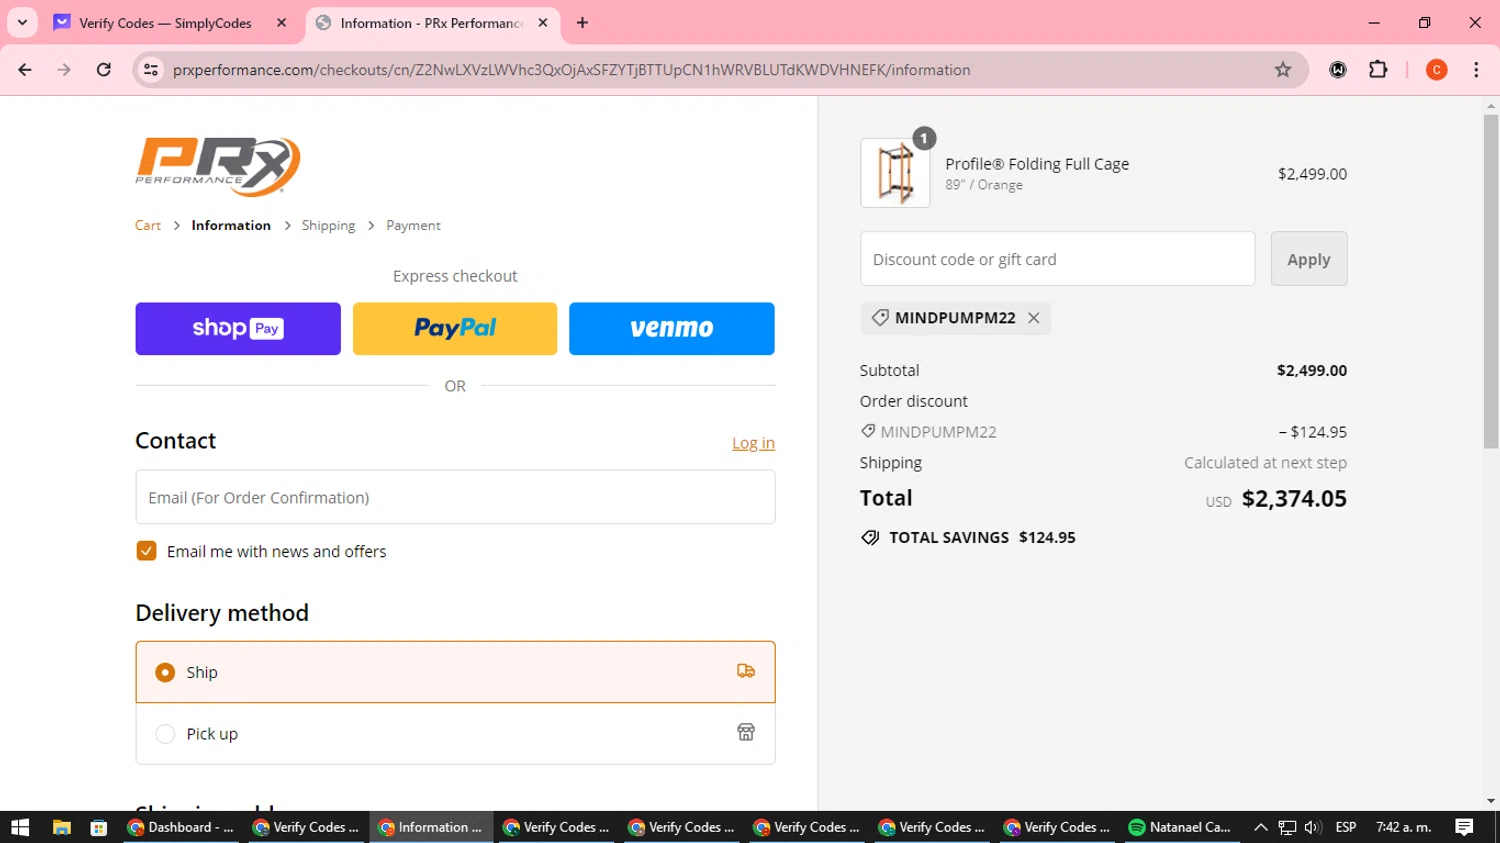Switch to the Information - PRx Performance tab
This screenshot has width=1500, height=843.
pyautogui.click(x=433, y=23)
